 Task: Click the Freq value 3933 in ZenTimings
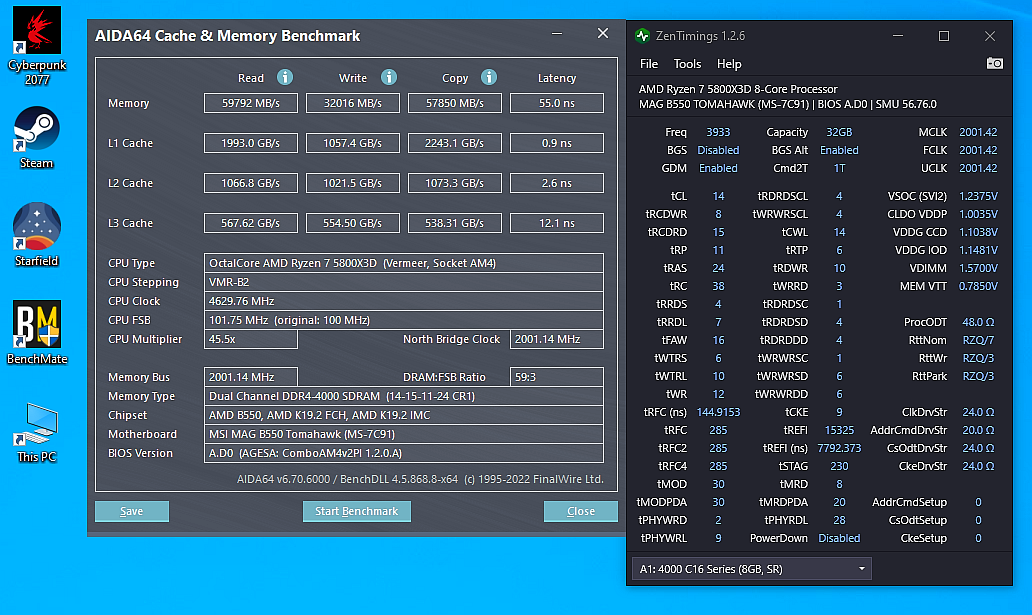coord(718,132)
